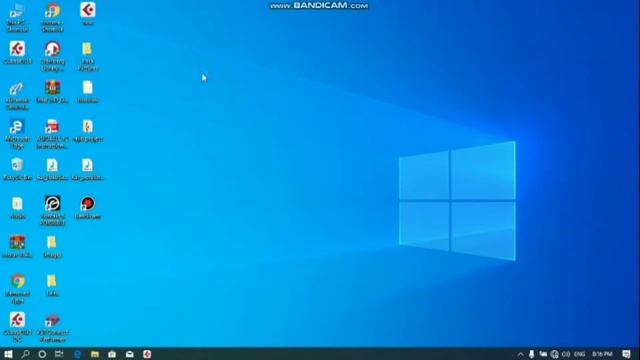Show hidden system tray icons
Viewport: 640px width, 360px height.
pos(520,354)
